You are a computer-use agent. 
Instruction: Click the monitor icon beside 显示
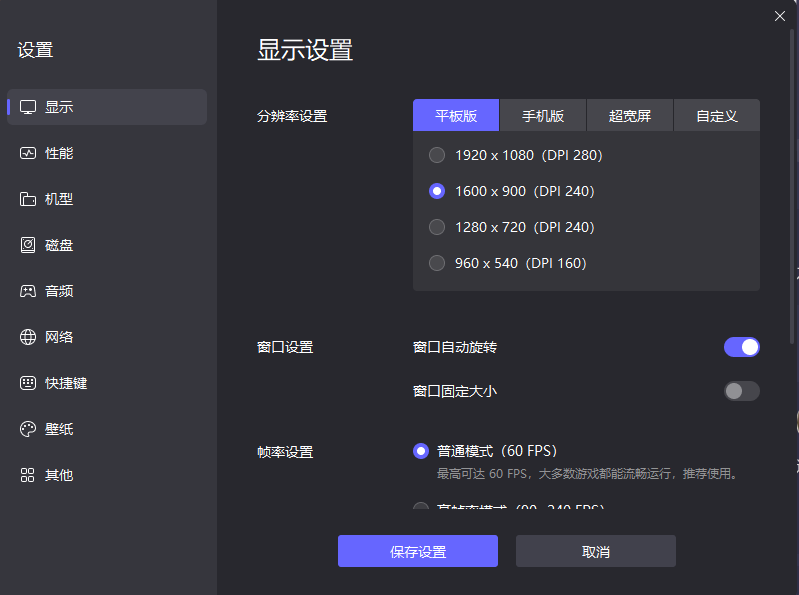click(x=28, y=107)
